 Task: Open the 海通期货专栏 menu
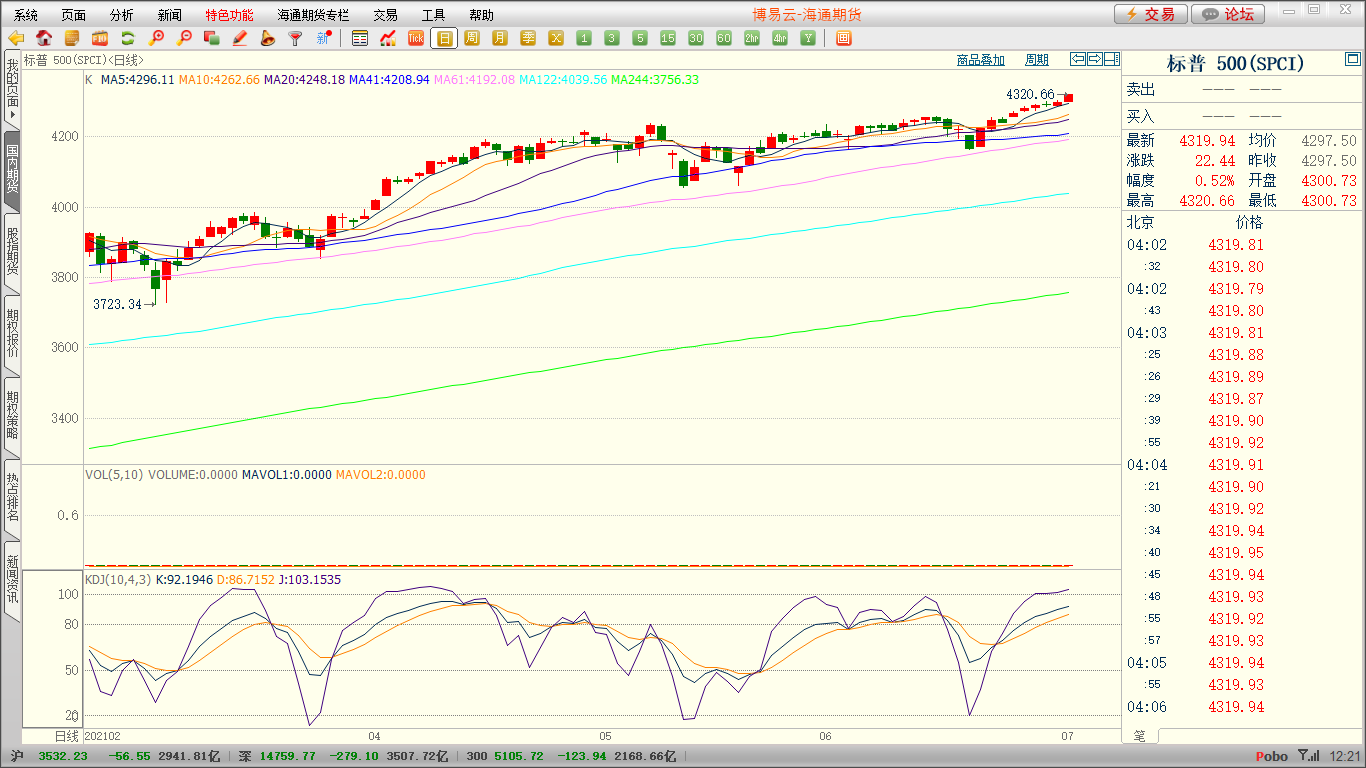click(314, 15)
